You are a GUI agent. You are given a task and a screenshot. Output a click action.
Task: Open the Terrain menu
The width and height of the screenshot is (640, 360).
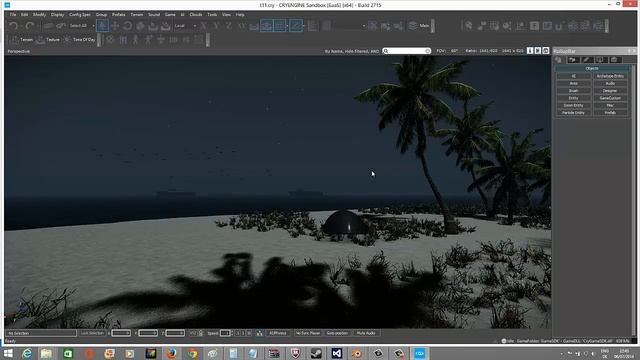pos(137,14)
